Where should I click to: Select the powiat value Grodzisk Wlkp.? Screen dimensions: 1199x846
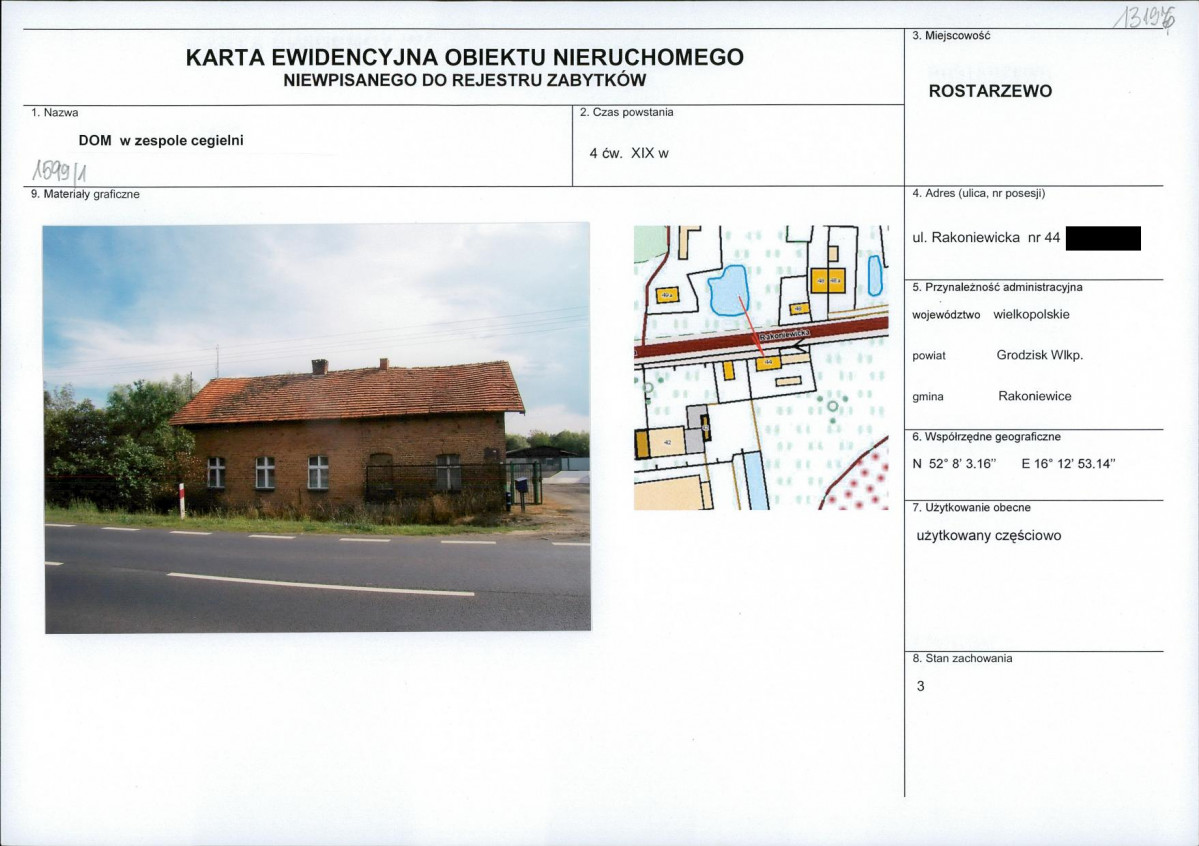coord(1039,355)
